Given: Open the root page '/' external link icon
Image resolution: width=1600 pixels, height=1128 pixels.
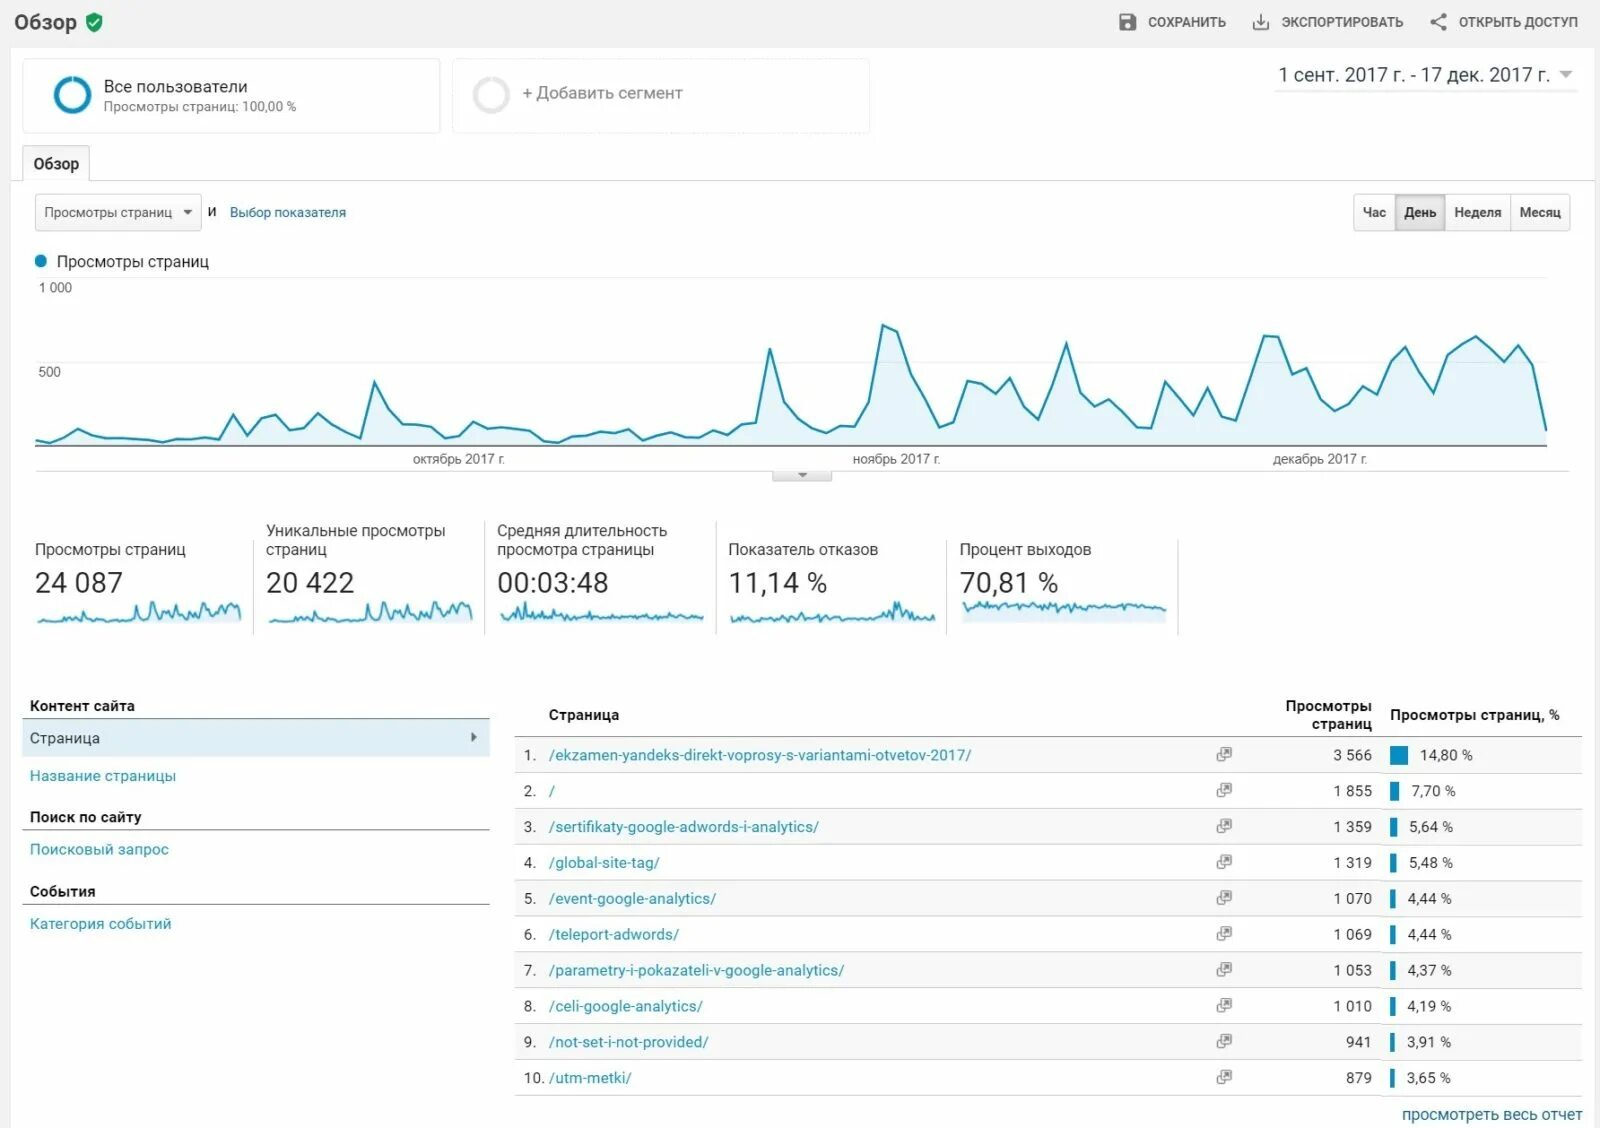Looking at the screenshot, I should pyautogui.click(x=1224, y=790).
